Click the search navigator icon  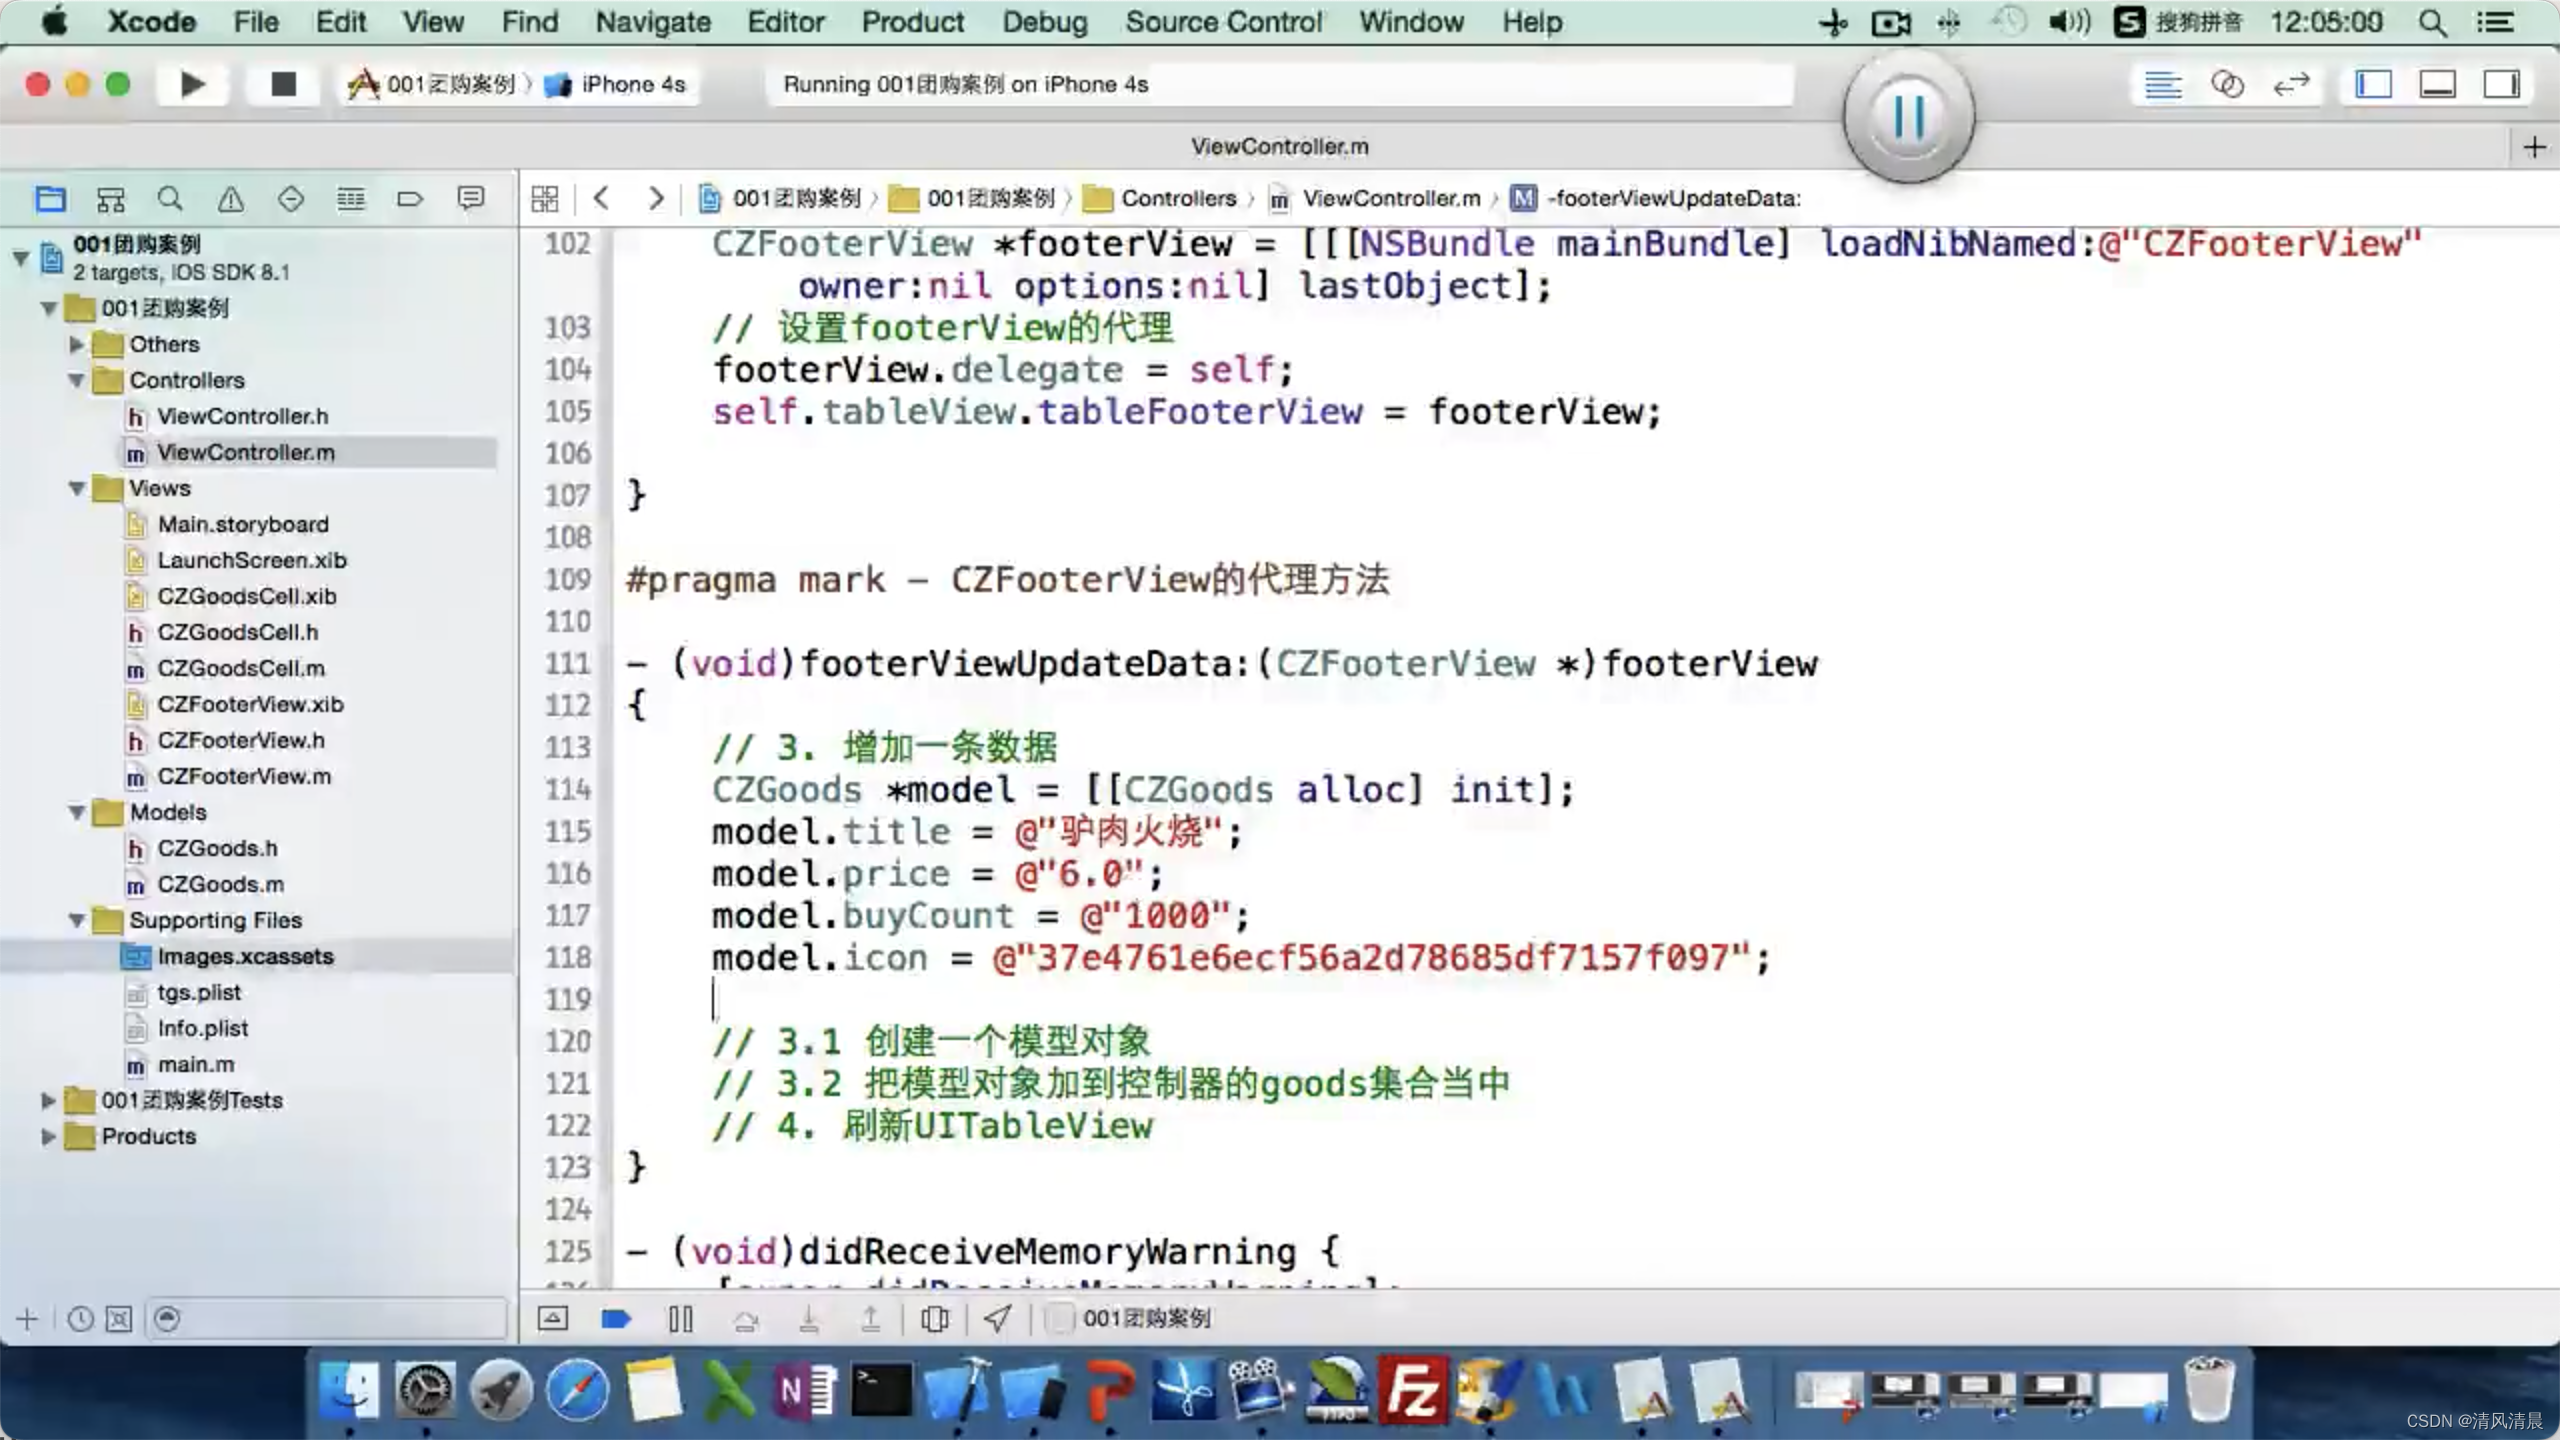169,197
